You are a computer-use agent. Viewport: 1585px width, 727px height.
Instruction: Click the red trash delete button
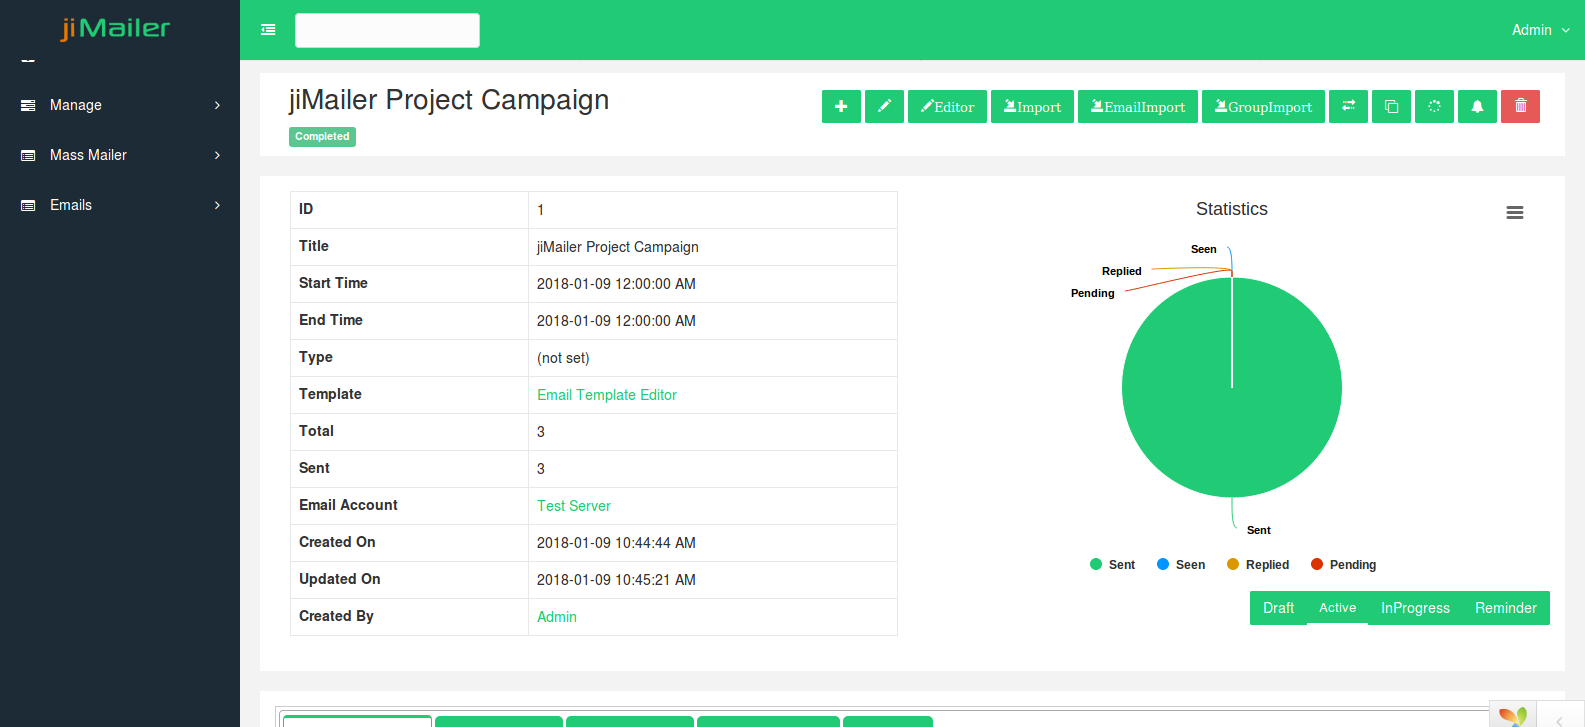pyautogui.click(x=1520, y=106)
